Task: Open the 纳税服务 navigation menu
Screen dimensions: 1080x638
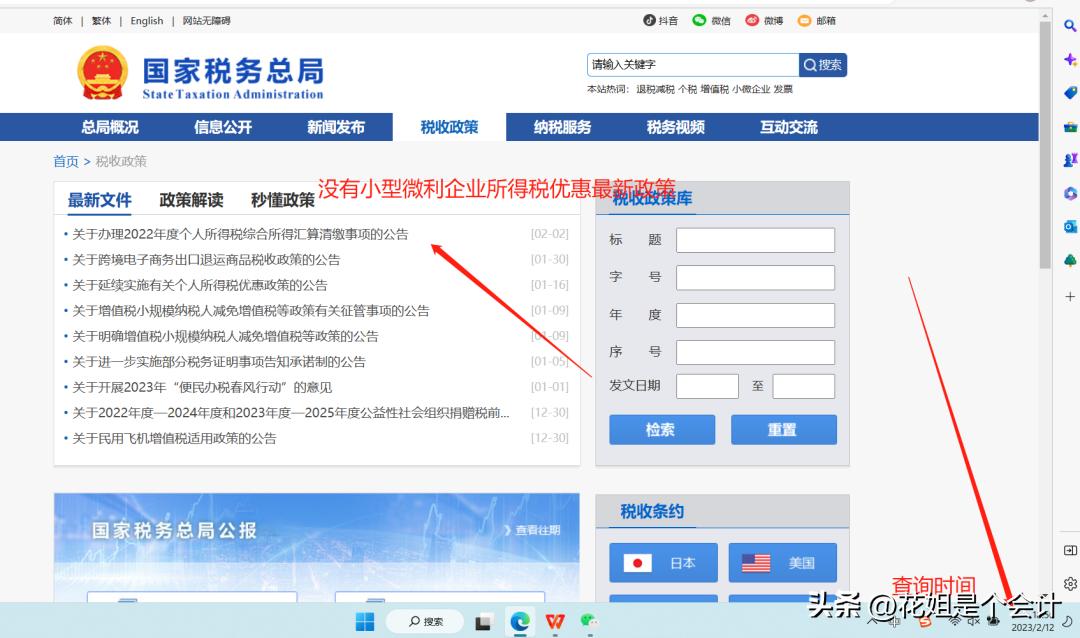Action: point(562,127)
